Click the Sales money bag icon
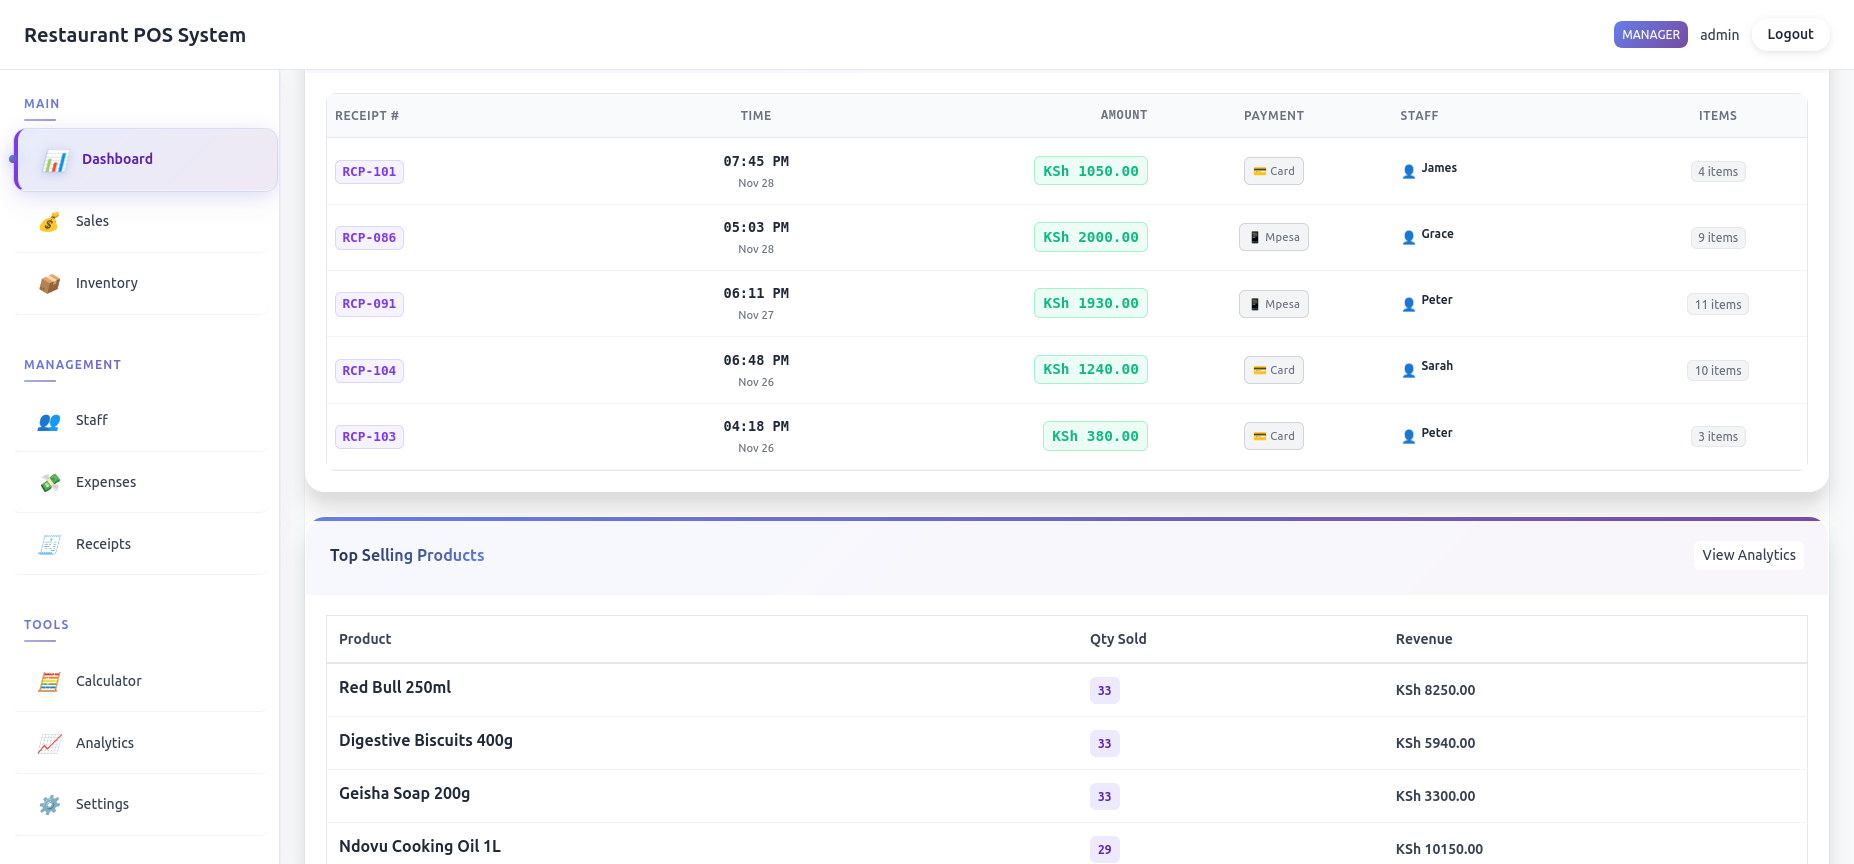Image resolution: width=1854 pixels, height=864 pixels. click(x=49, y=222)
